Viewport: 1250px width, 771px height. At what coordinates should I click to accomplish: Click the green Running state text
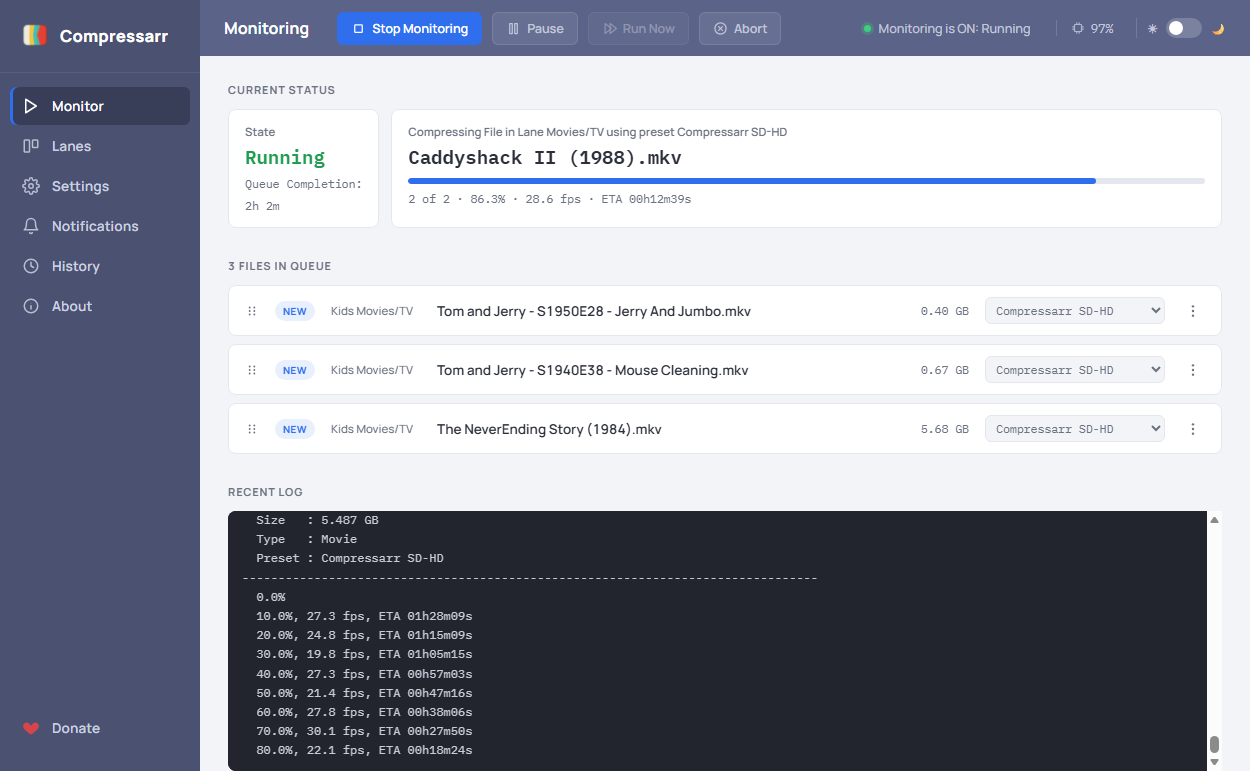285,157
